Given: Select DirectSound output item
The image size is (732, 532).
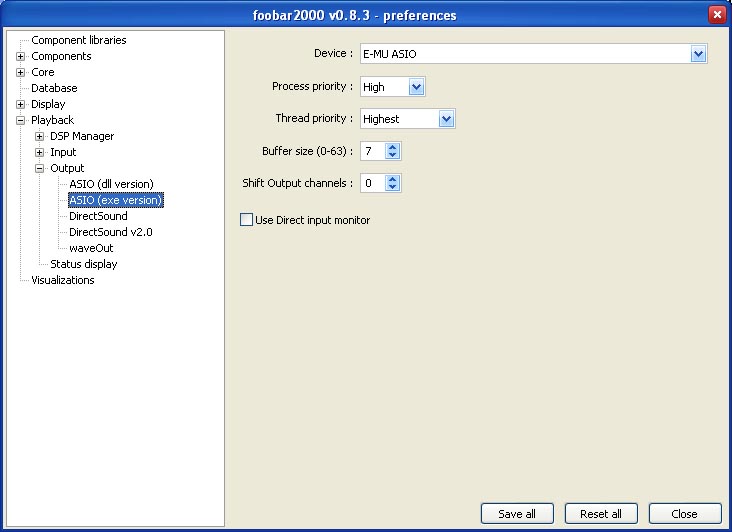Looking at the screenshot, I should pyautogui.click(x=98, y=216).
